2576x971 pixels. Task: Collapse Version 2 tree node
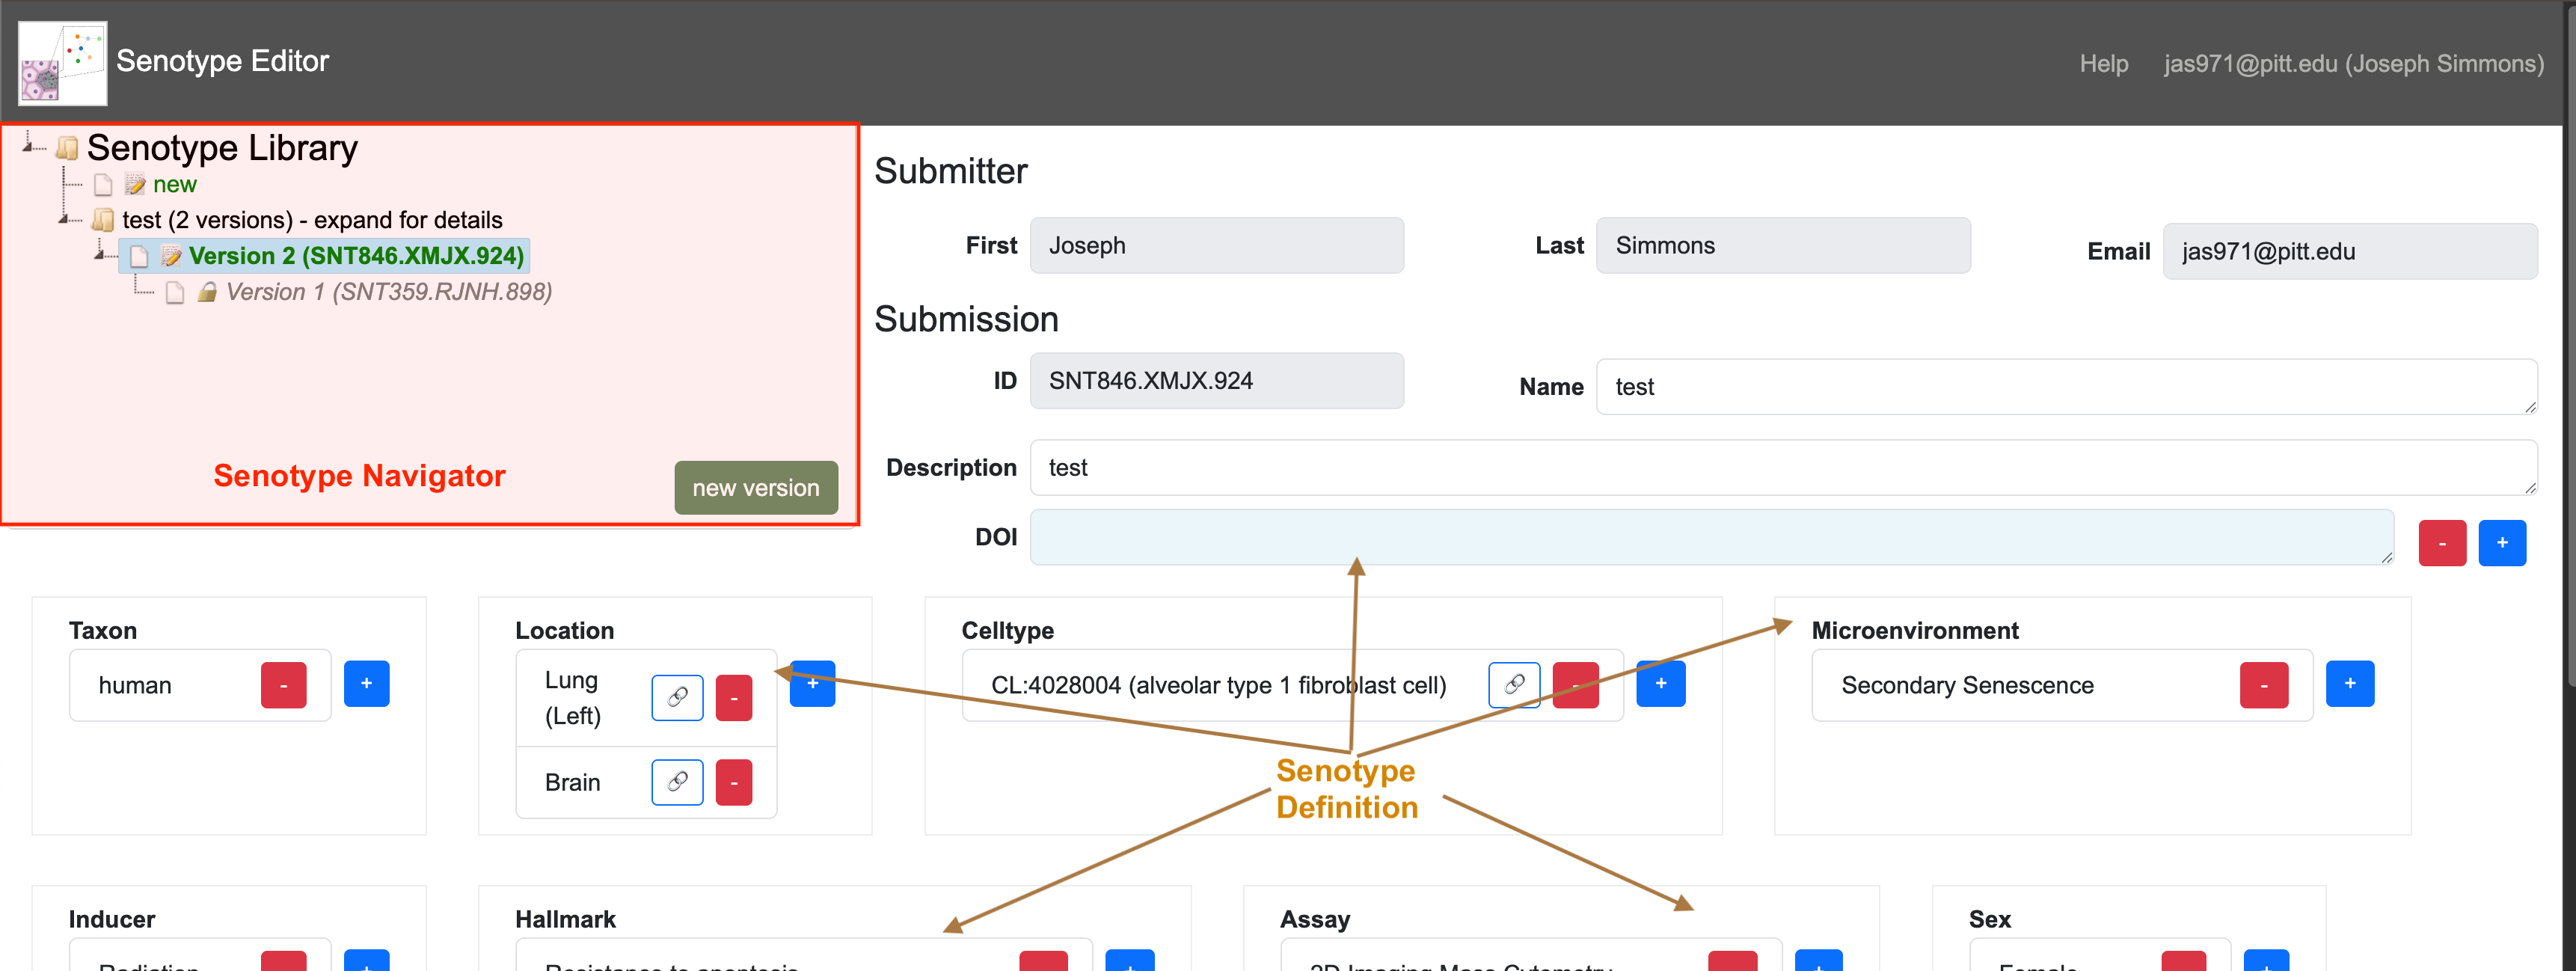[101, 255]
